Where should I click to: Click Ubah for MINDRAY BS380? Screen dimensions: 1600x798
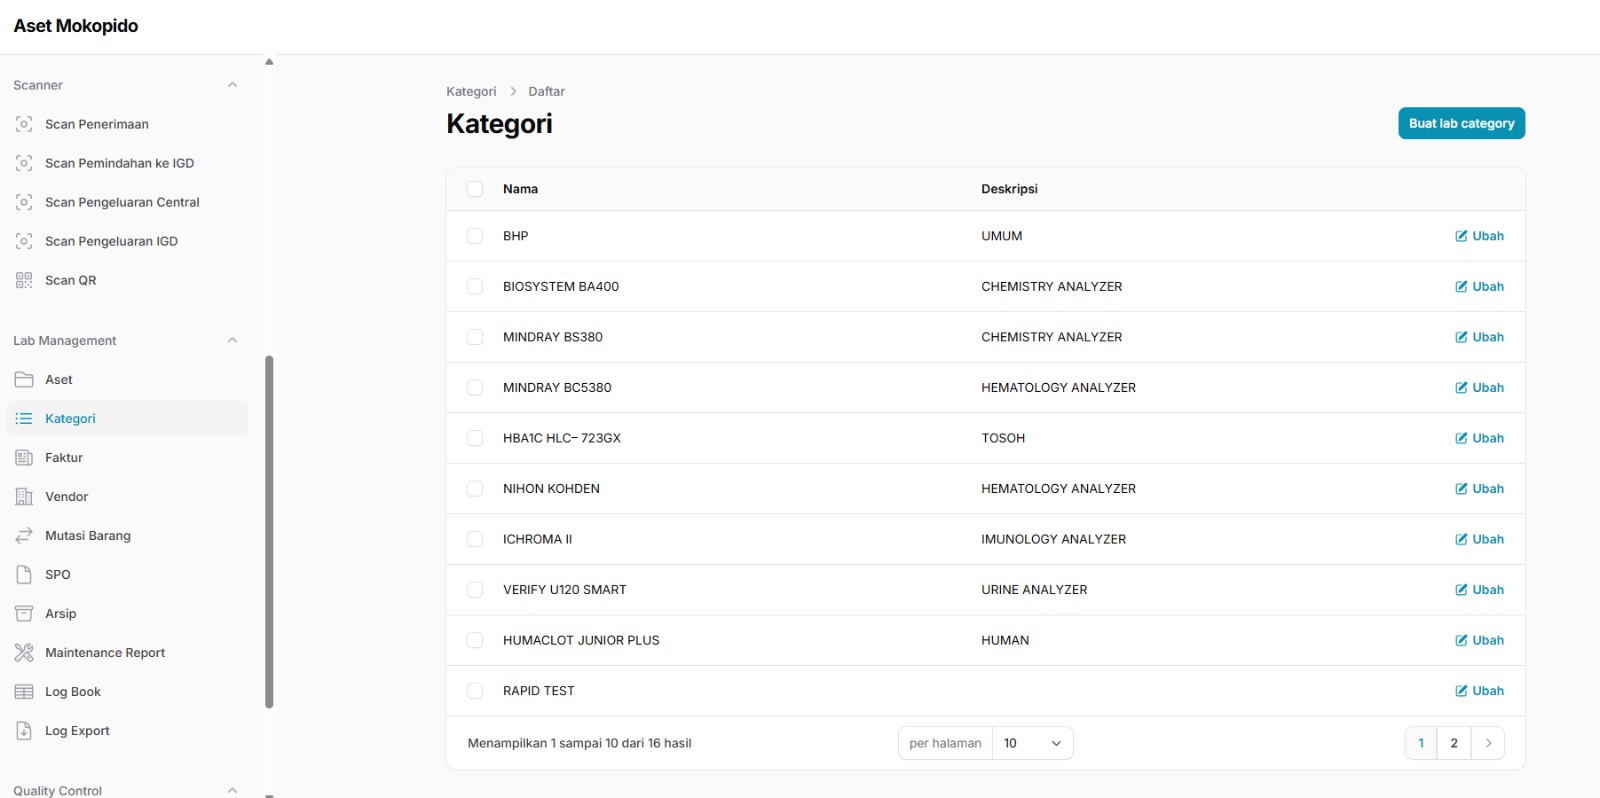1479,337
